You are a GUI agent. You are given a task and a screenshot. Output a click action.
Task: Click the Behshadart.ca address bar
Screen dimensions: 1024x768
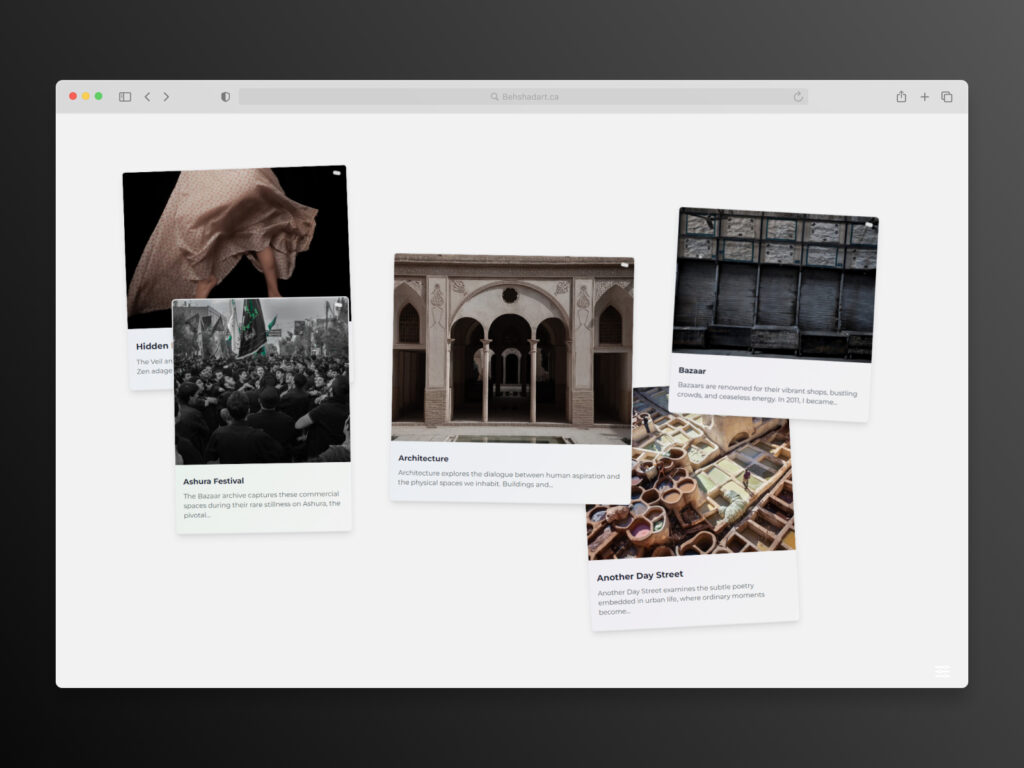pos(523,97)
